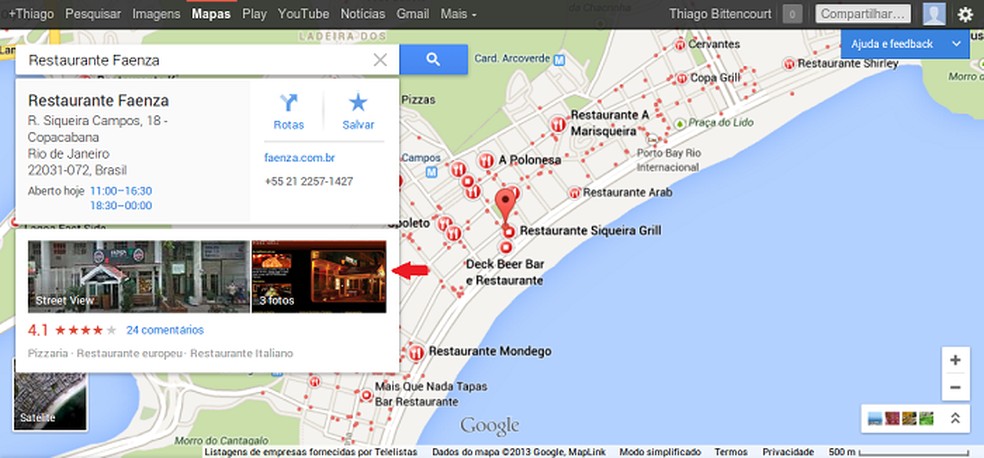Click the phone number +55 21 2257-1427
This screenshot has height=458, width=984.
pyautogui.click(x=309, y=182)
